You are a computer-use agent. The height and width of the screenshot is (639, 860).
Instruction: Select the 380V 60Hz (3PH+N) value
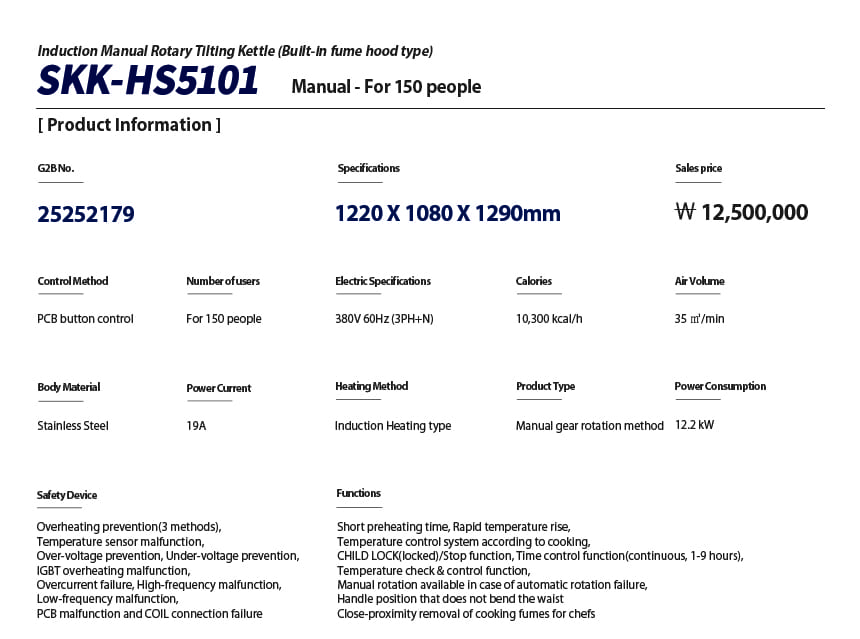[384, 319]
